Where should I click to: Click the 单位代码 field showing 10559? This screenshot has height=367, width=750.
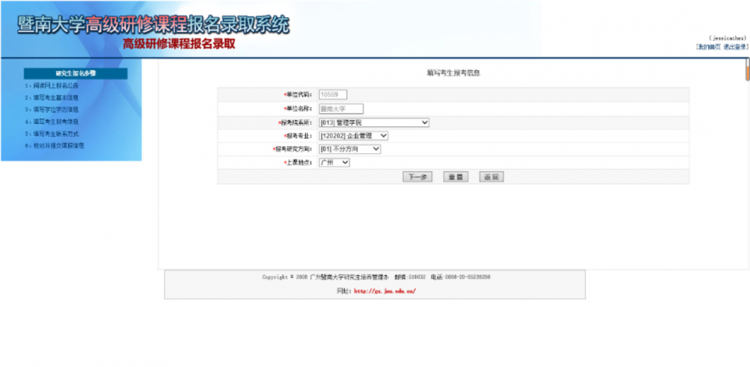click(333, 95)
